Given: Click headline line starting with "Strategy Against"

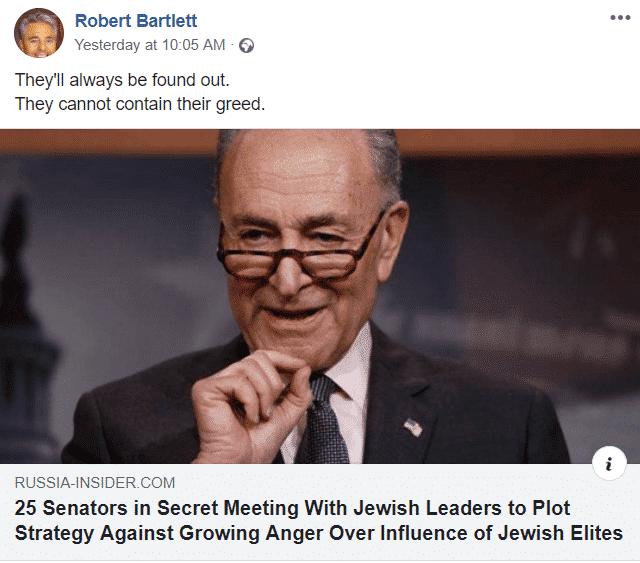Looking at the screenshot, I should (x=318, y=533).
